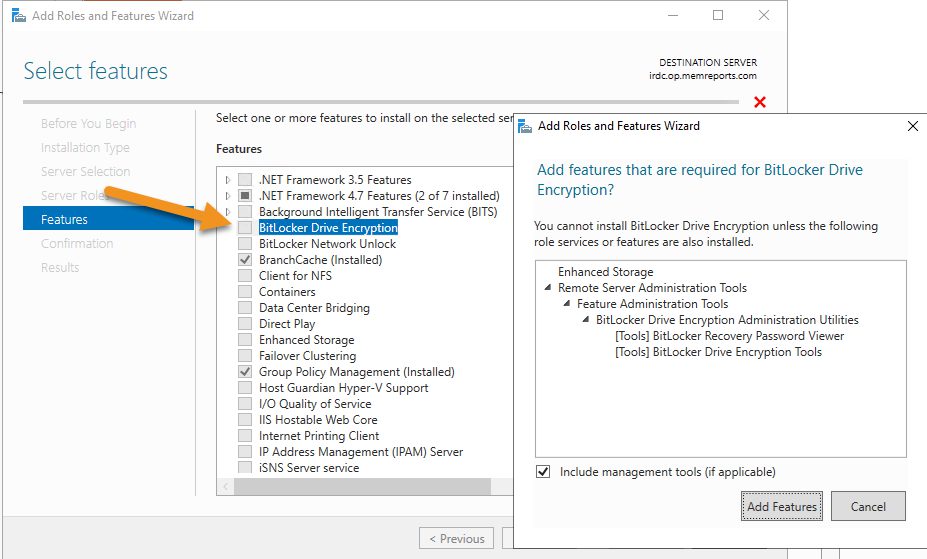
Task: Maximize the main wizard window
Action: point(718,15)
